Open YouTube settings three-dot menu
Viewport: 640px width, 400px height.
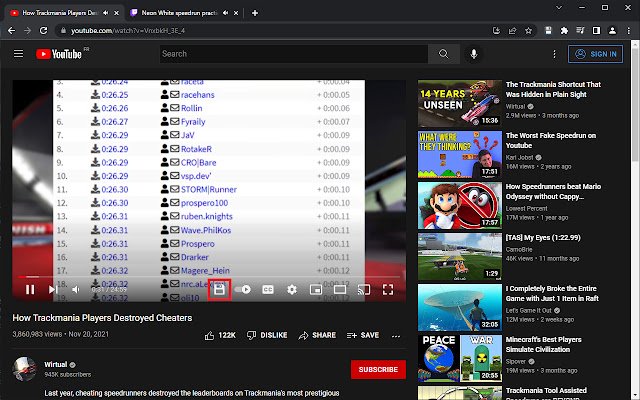tap(554, 54)
